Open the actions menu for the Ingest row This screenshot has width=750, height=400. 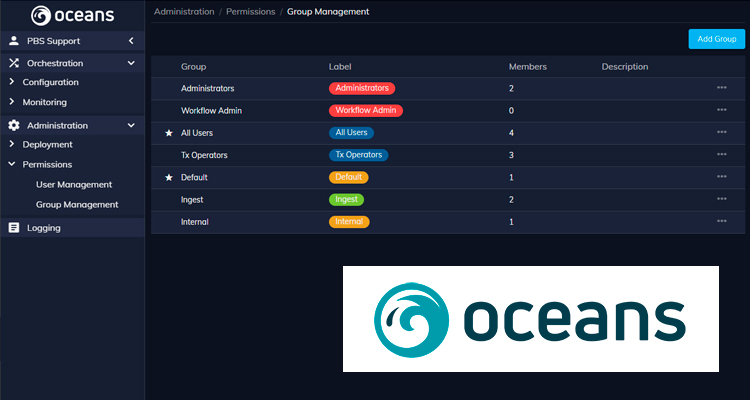pyautogui.click(x=722, y=199)
